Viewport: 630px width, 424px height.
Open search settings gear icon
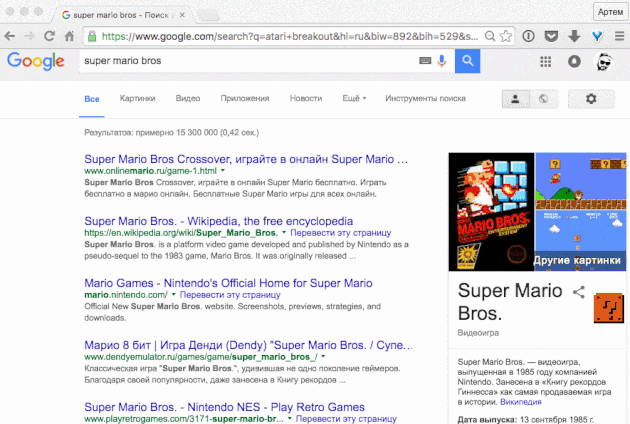point(591,99)
